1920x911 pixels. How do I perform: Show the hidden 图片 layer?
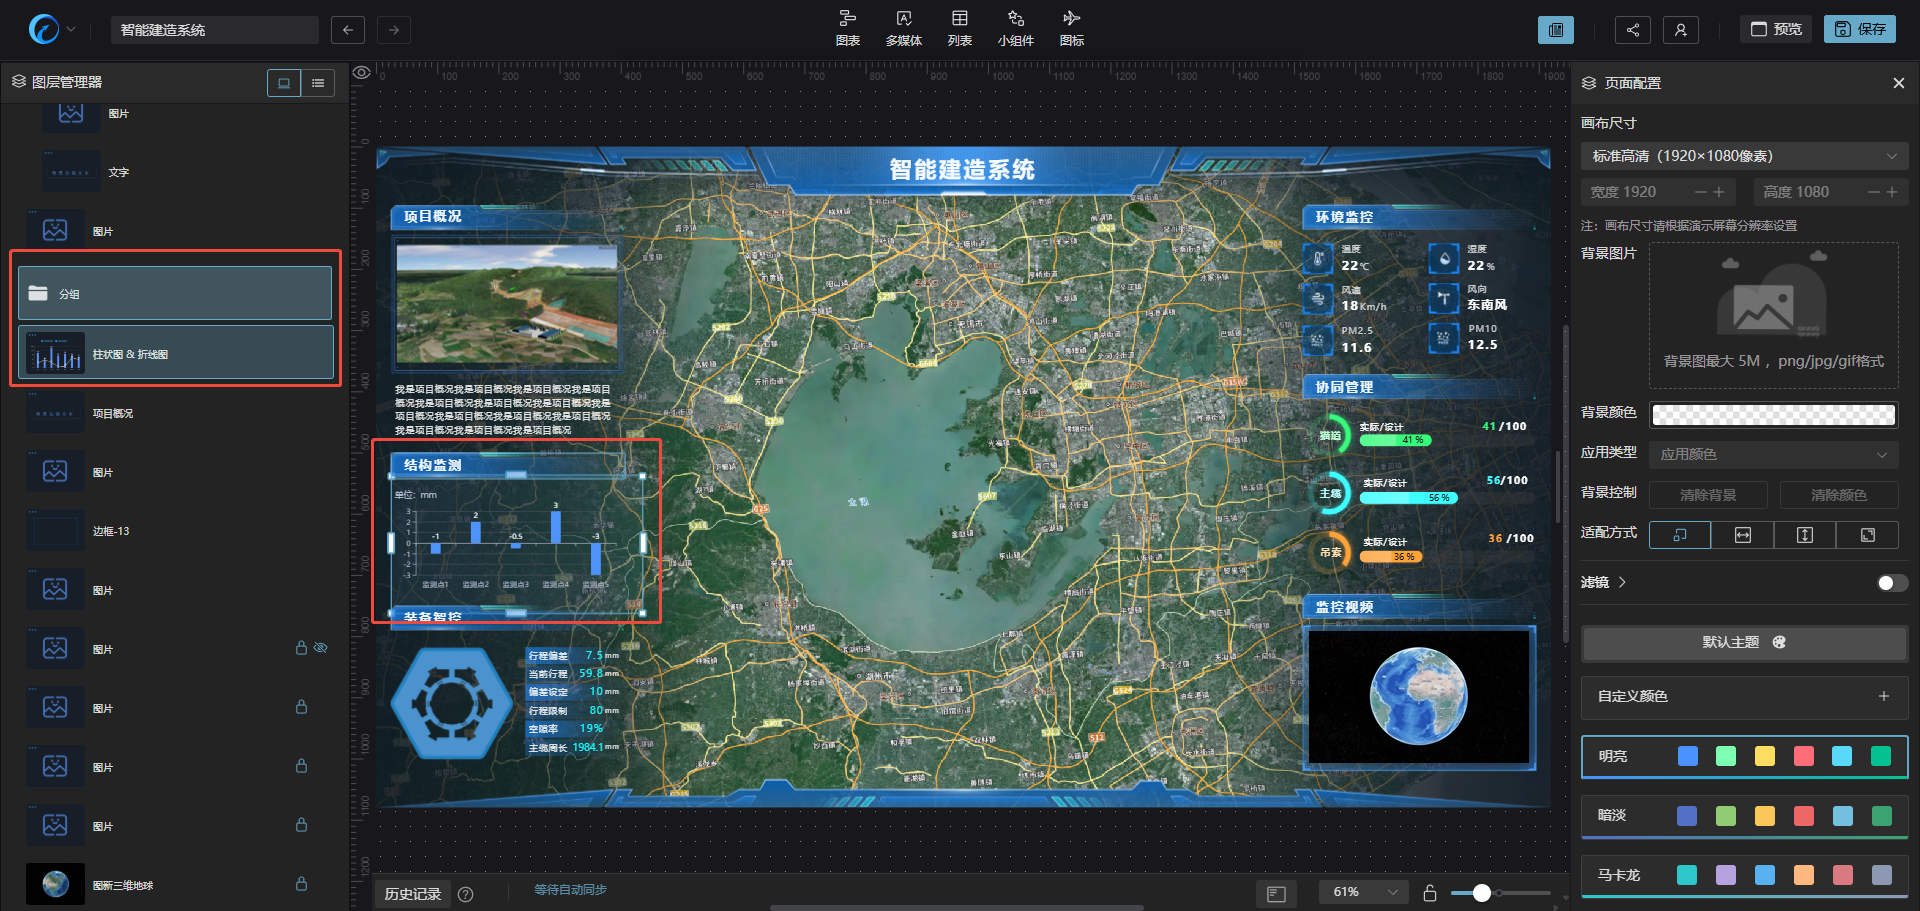pyautogui.click(x=321, y=648)
